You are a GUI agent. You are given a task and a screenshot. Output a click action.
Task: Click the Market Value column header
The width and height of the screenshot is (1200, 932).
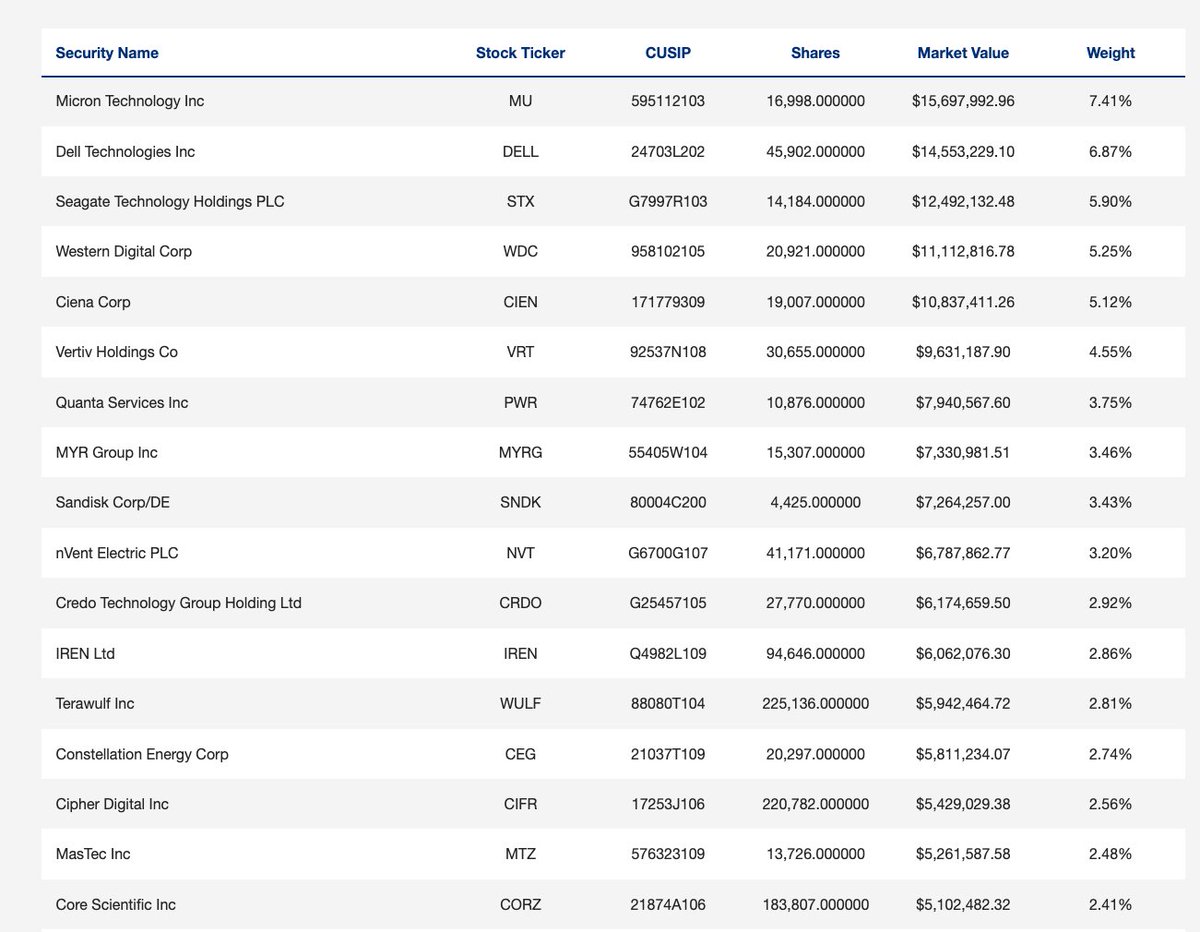(963, 53)
